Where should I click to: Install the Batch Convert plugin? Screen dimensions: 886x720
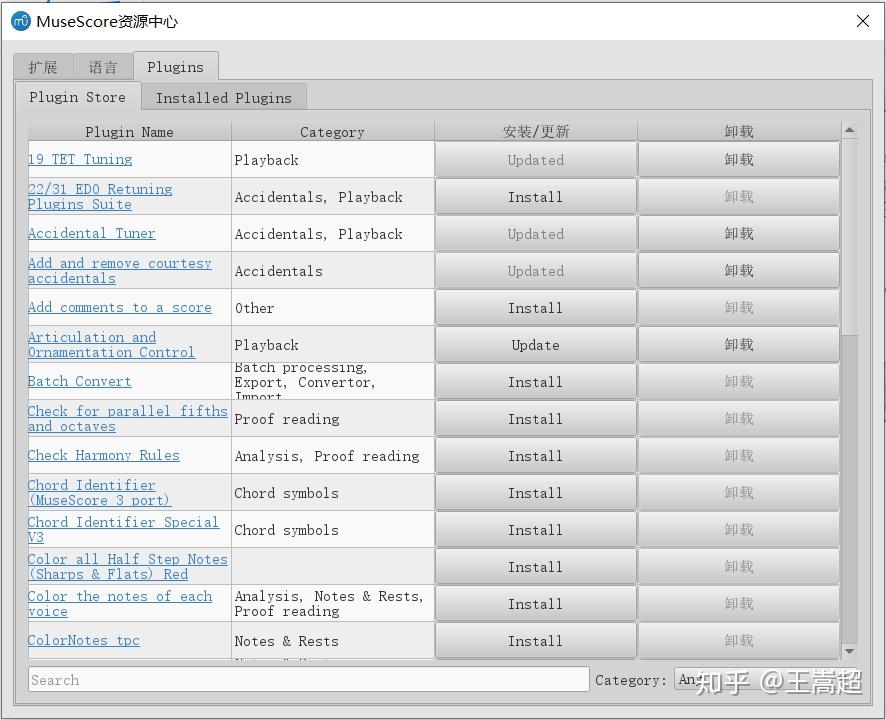[535, 381]
